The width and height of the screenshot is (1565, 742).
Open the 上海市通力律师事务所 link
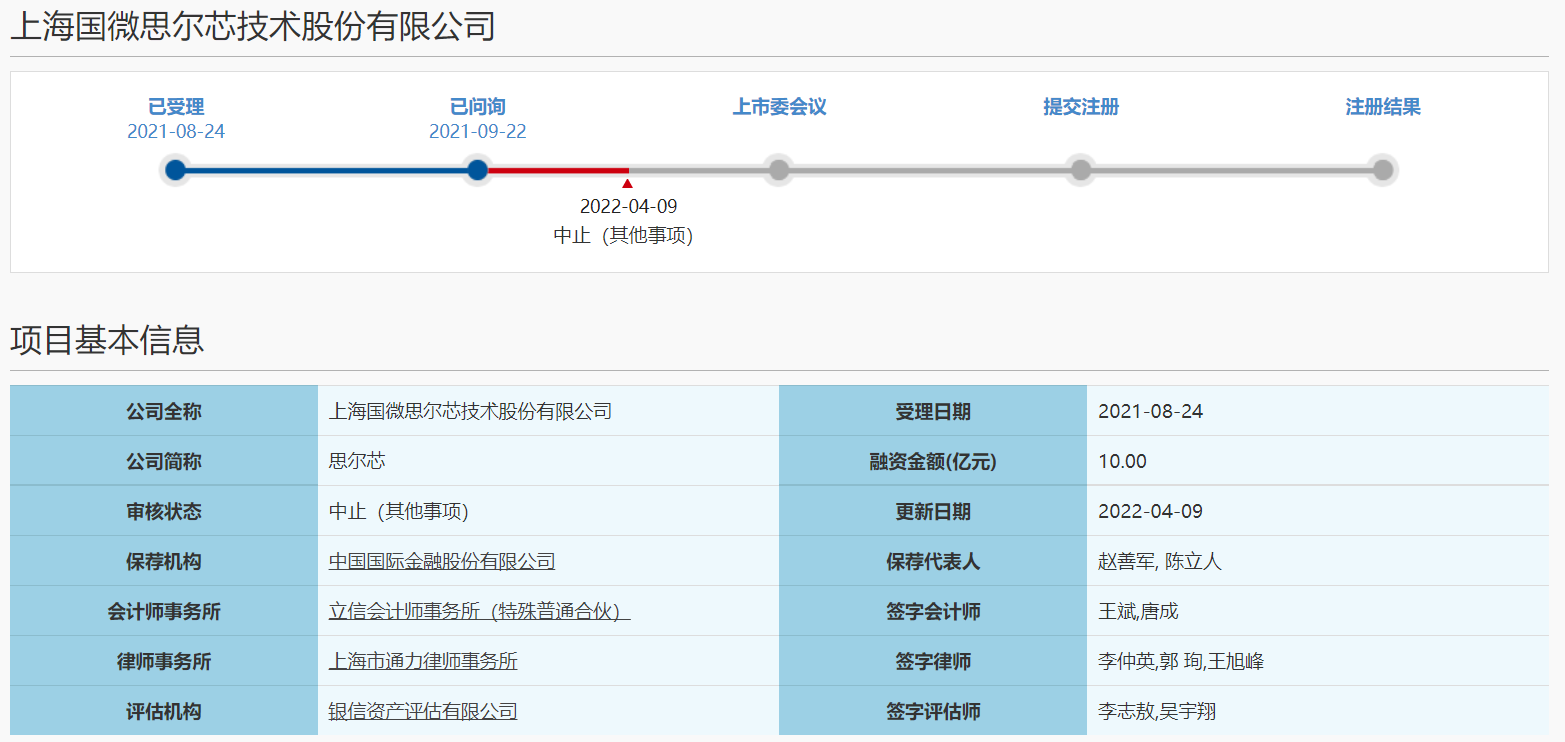[x=423, y=661]
